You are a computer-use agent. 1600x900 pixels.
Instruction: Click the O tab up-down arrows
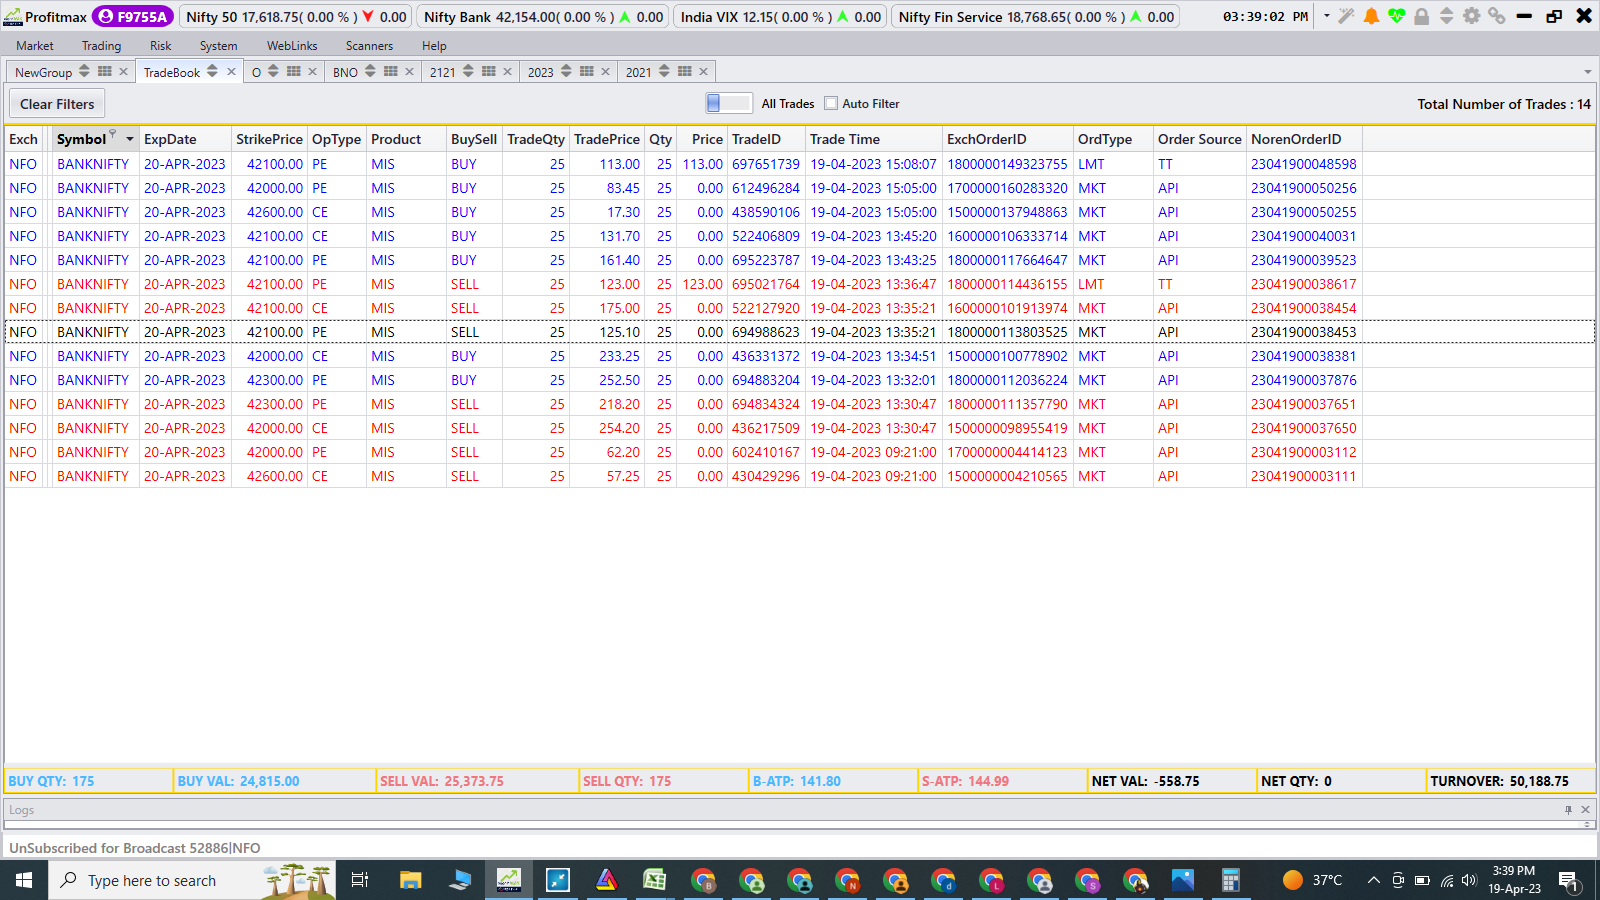click(x=273, y=71)
